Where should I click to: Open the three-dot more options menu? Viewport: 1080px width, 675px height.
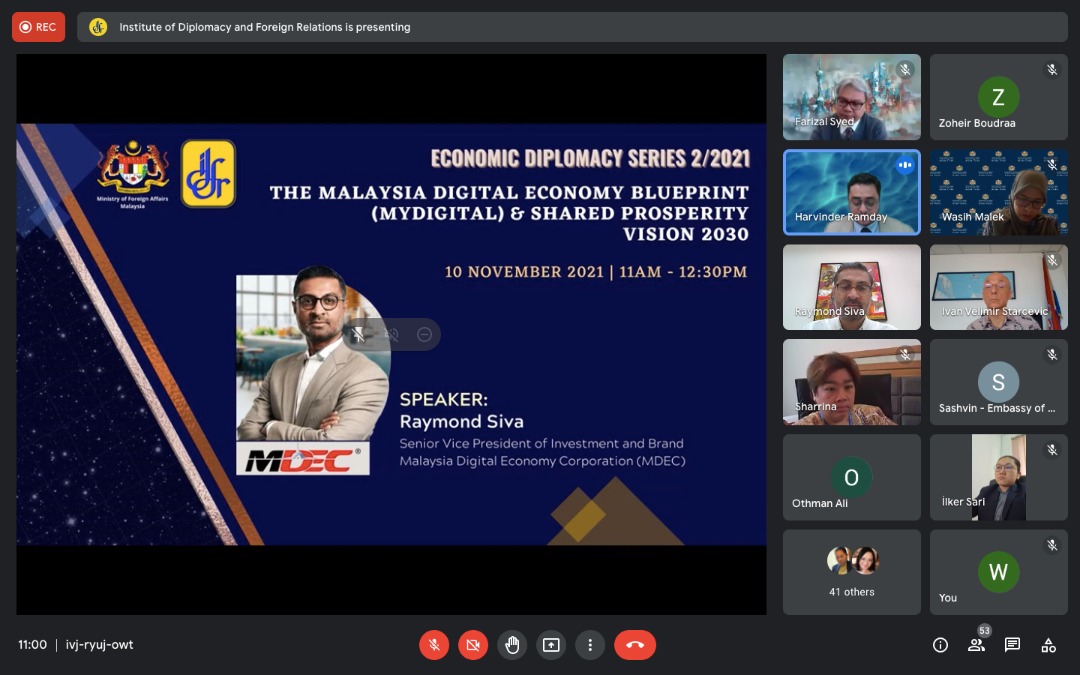590,645
